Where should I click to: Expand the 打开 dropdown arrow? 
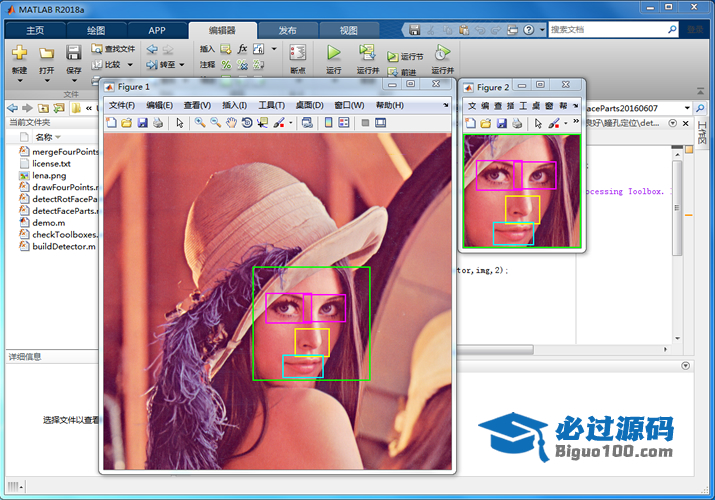click(47, 81)
